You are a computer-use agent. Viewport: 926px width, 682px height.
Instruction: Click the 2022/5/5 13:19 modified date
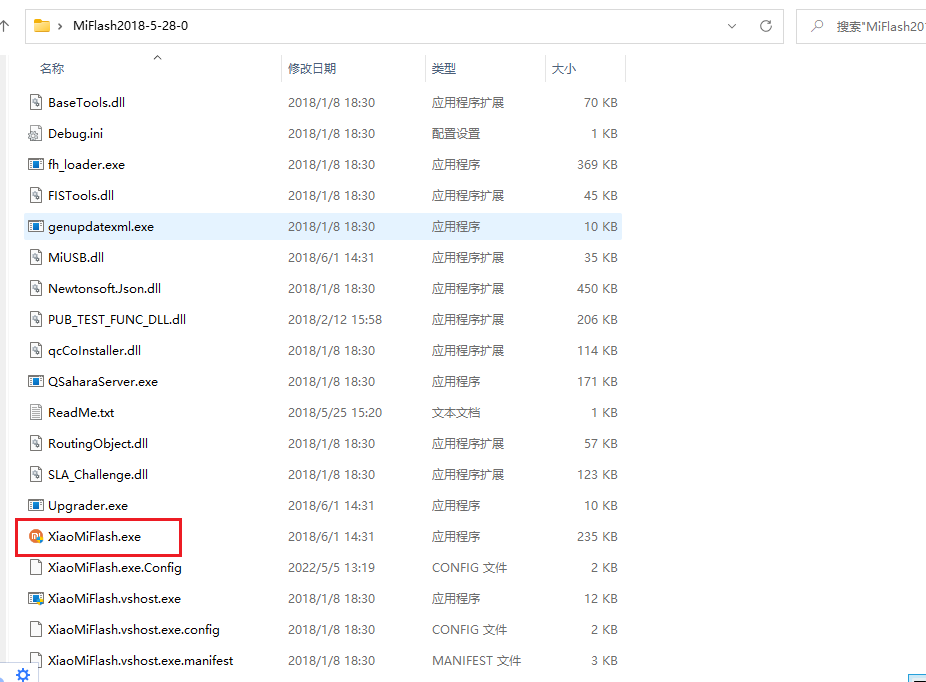point(331,567)
